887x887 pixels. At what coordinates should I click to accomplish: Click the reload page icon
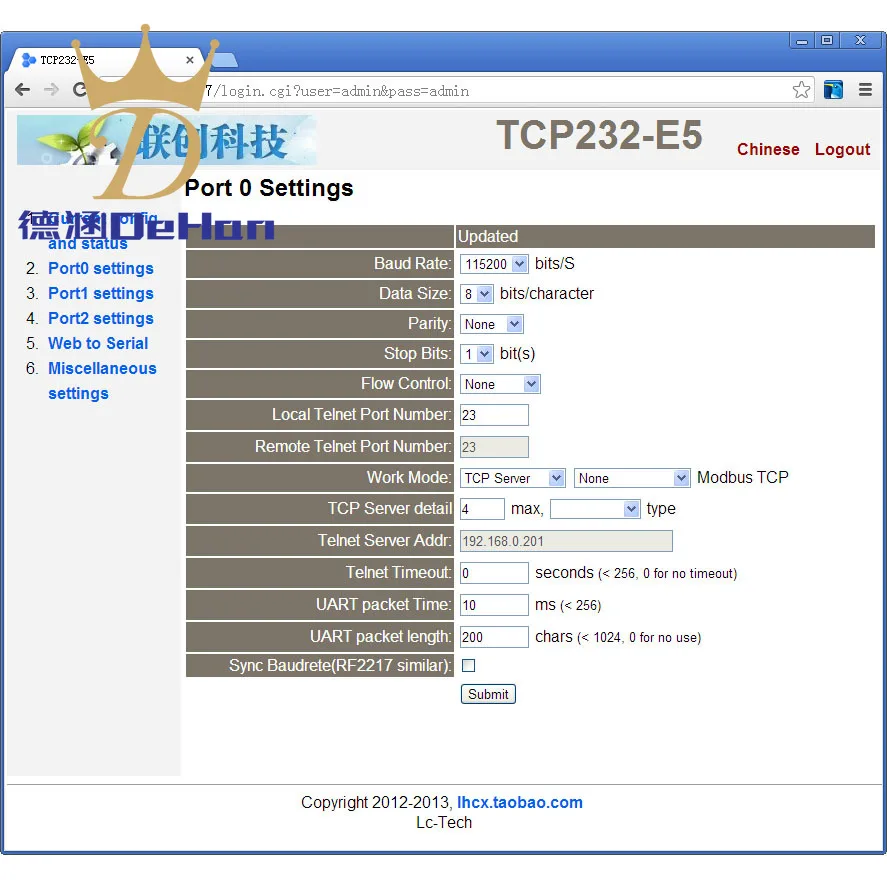click(80, 89)
